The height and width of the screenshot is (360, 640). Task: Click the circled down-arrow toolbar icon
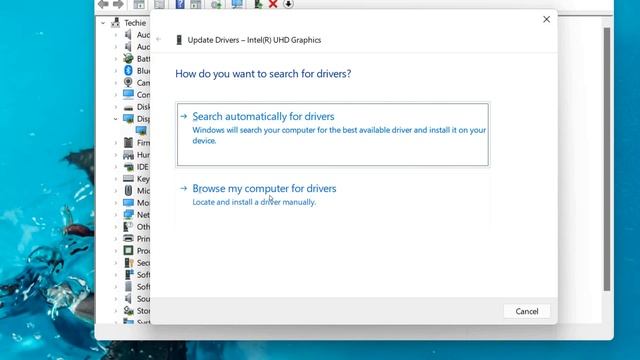[288, 4]
